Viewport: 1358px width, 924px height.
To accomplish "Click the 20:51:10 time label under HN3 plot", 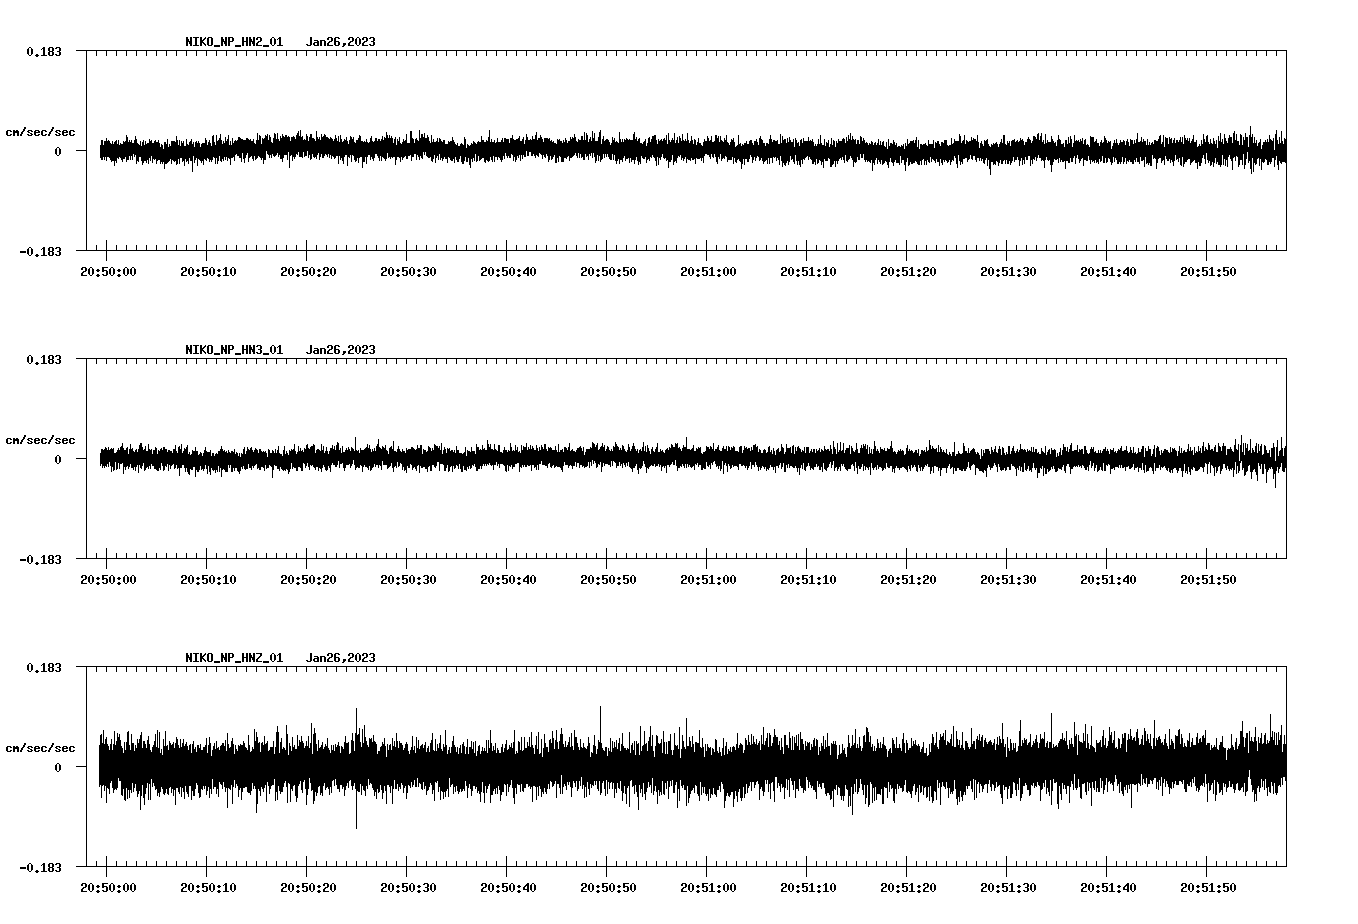I will pyautogui.click(x=808, y=580).
